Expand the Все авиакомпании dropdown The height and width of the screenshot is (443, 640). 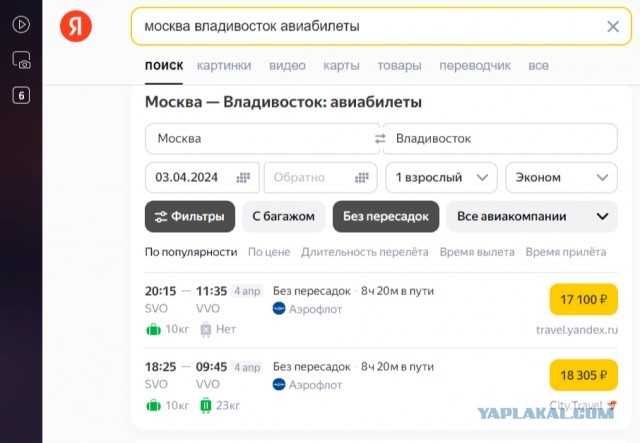pyautogui.click(x=532, y=216)
